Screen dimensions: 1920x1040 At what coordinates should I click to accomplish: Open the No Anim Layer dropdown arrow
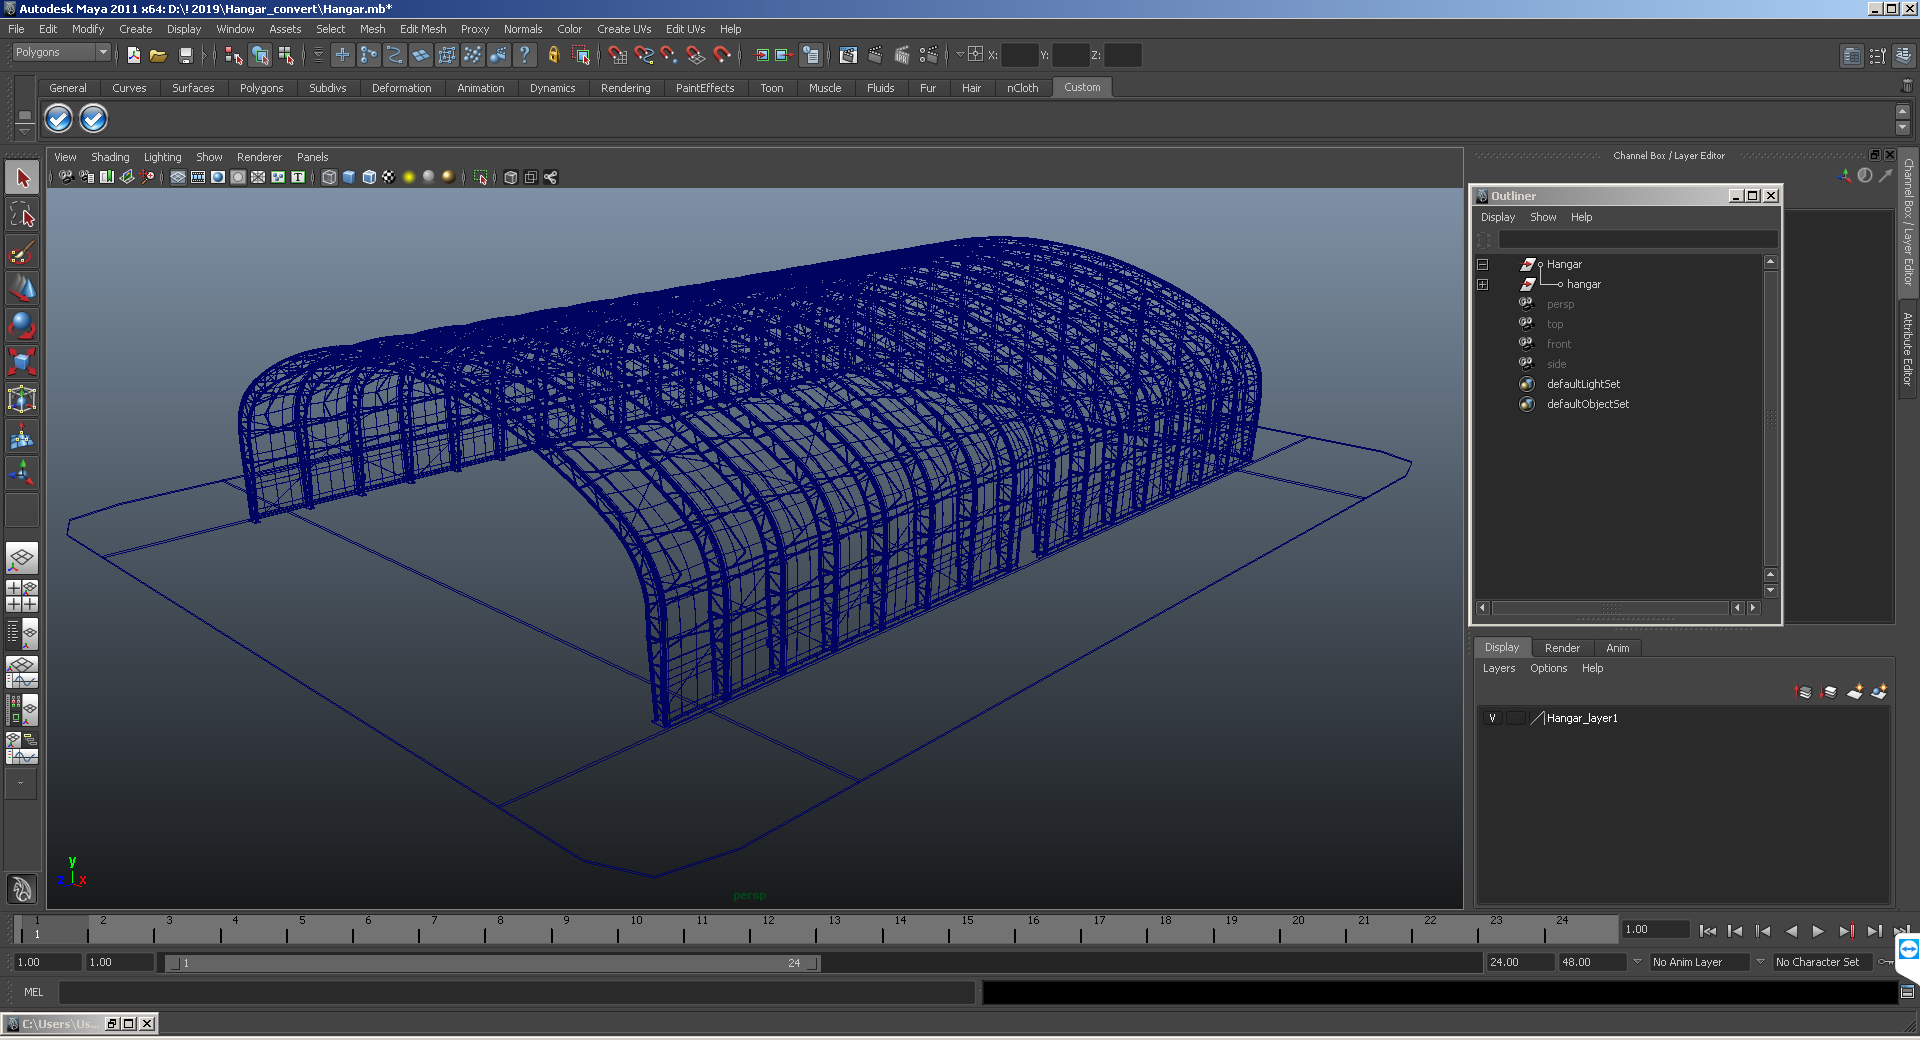click(1637, 962)
